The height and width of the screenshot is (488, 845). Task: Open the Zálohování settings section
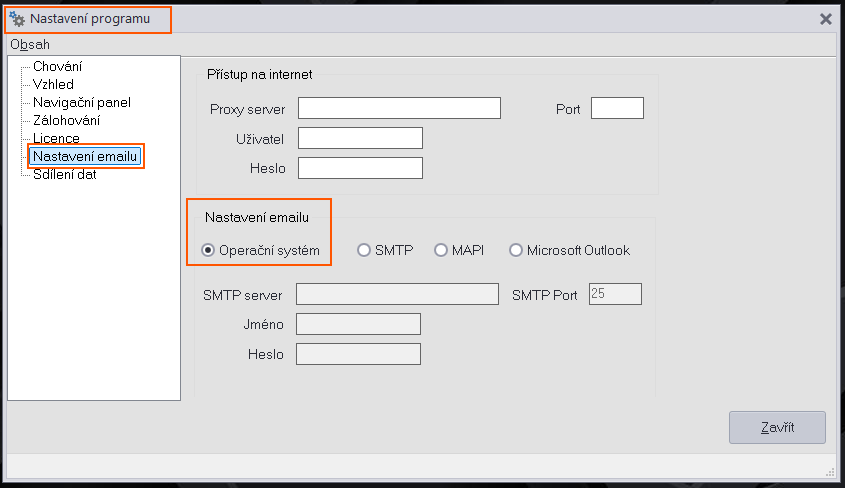pyautogui.click(x=66, y=120)
